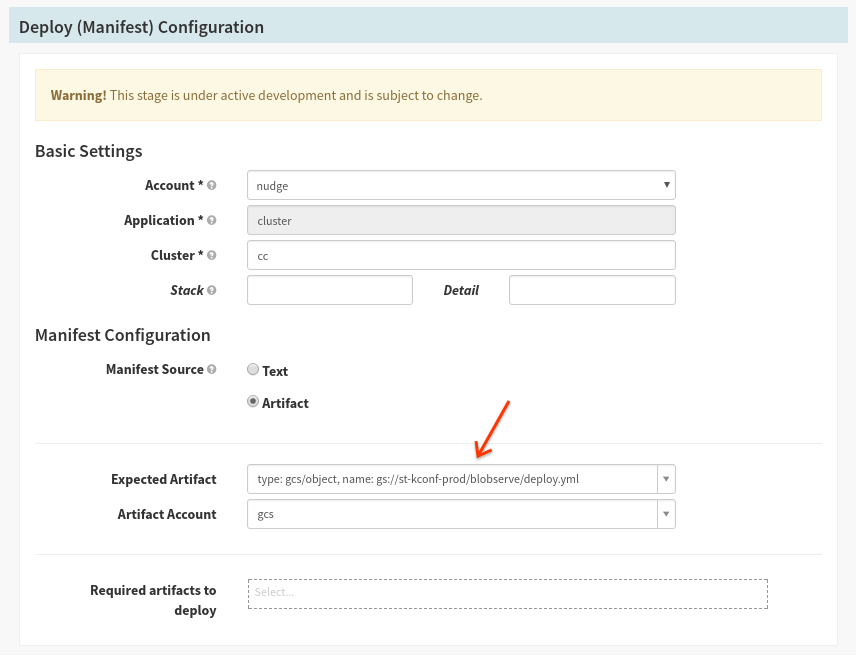Click the Stack field help icon
This screenshot has width=856, height=656.
(213, 290)
